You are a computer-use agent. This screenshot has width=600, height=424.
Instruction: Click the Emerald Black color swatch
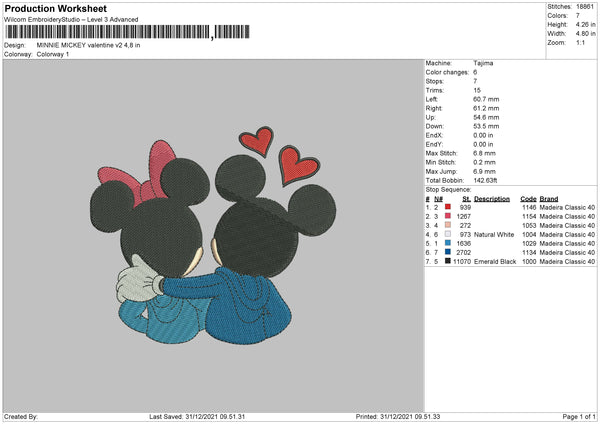(447, 261)
